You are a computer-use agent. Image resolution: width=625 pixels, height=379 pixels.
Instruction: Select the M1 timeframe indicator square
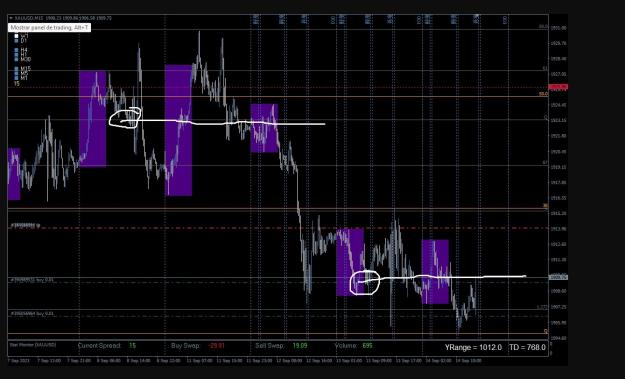(16, 78)
